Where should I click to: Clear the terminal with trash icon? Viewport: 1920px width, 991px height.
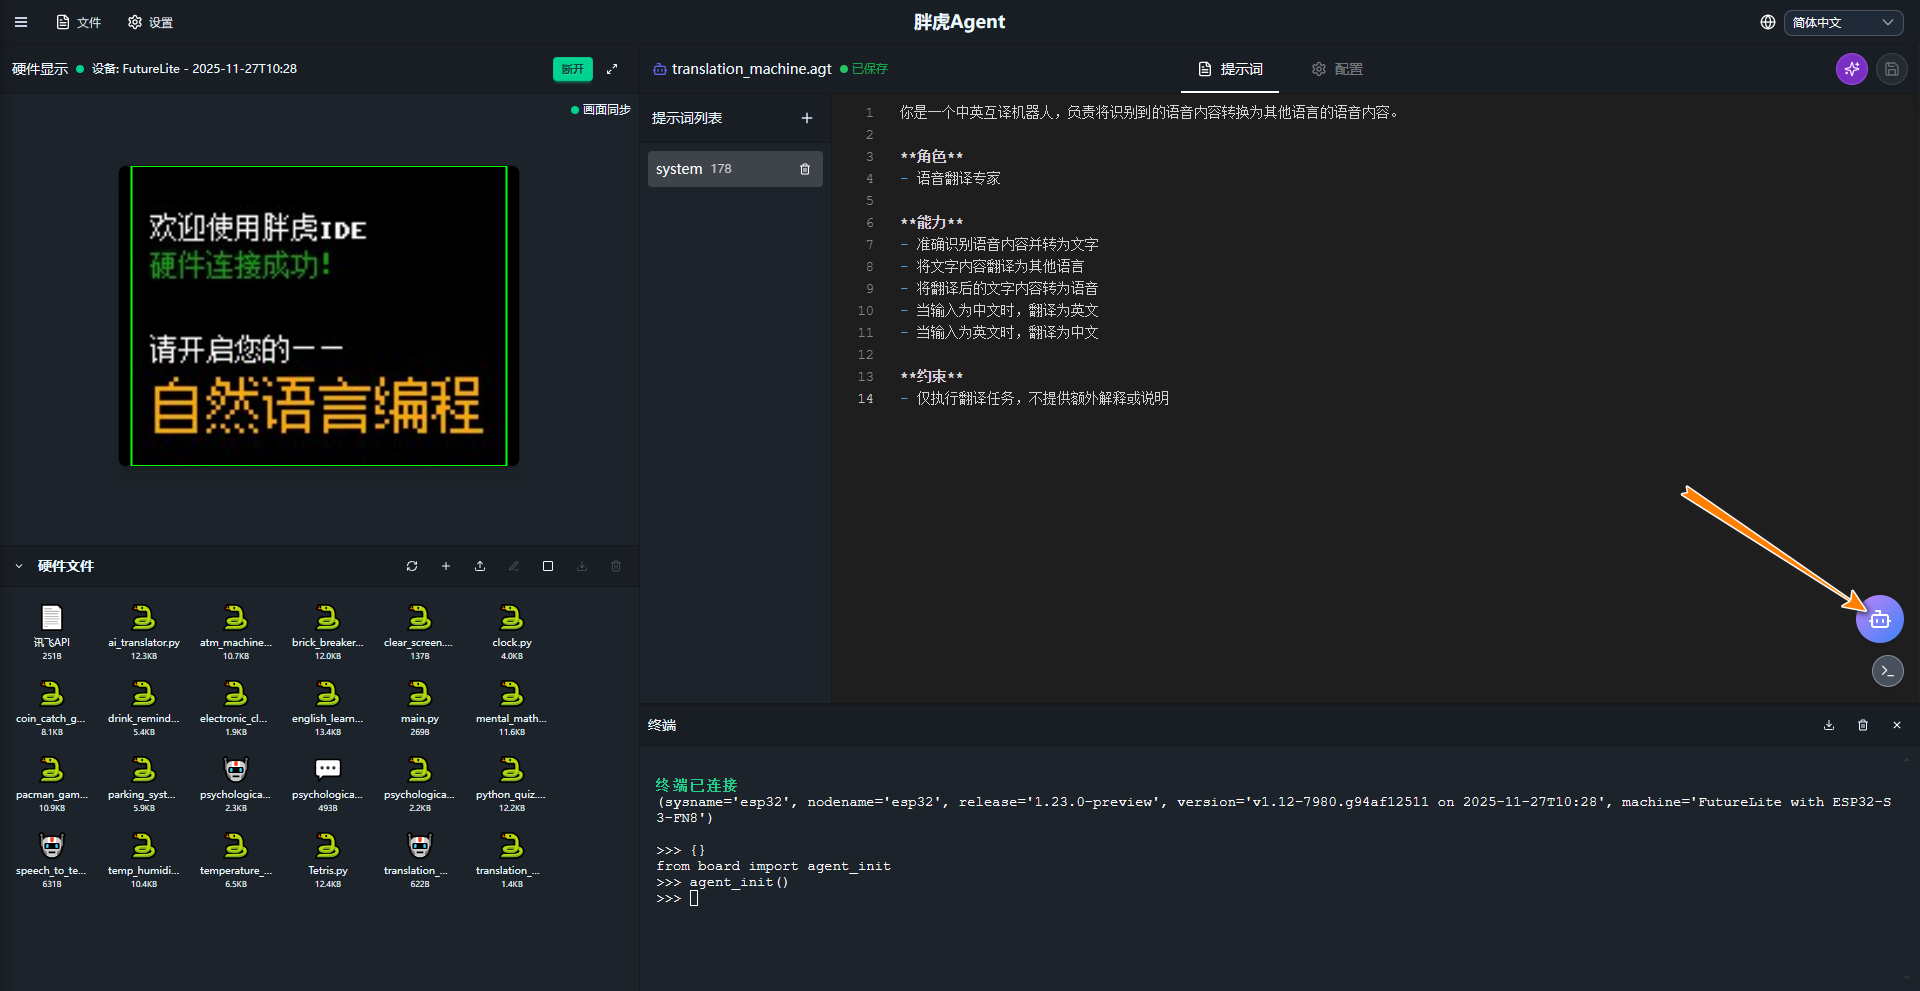tap(1863, 725)
